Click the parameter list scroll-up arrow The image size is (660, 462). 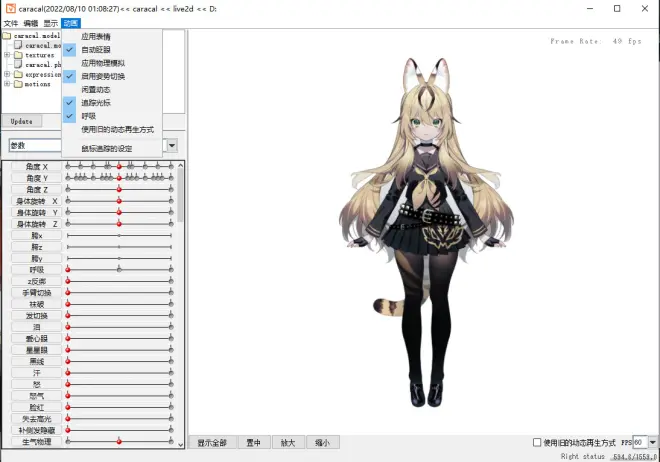click(x=181, y=165)
